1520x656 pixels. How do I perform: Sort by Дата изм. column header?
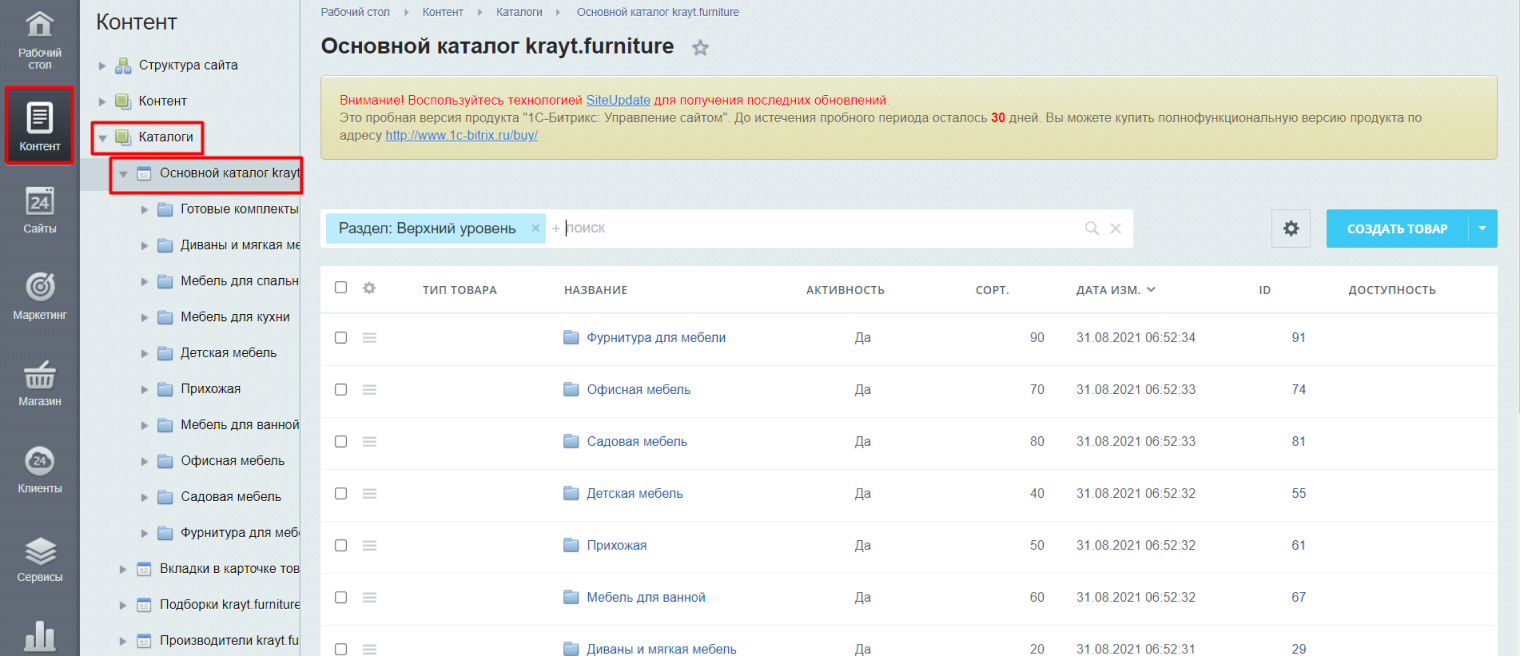tap(1115, 290)
